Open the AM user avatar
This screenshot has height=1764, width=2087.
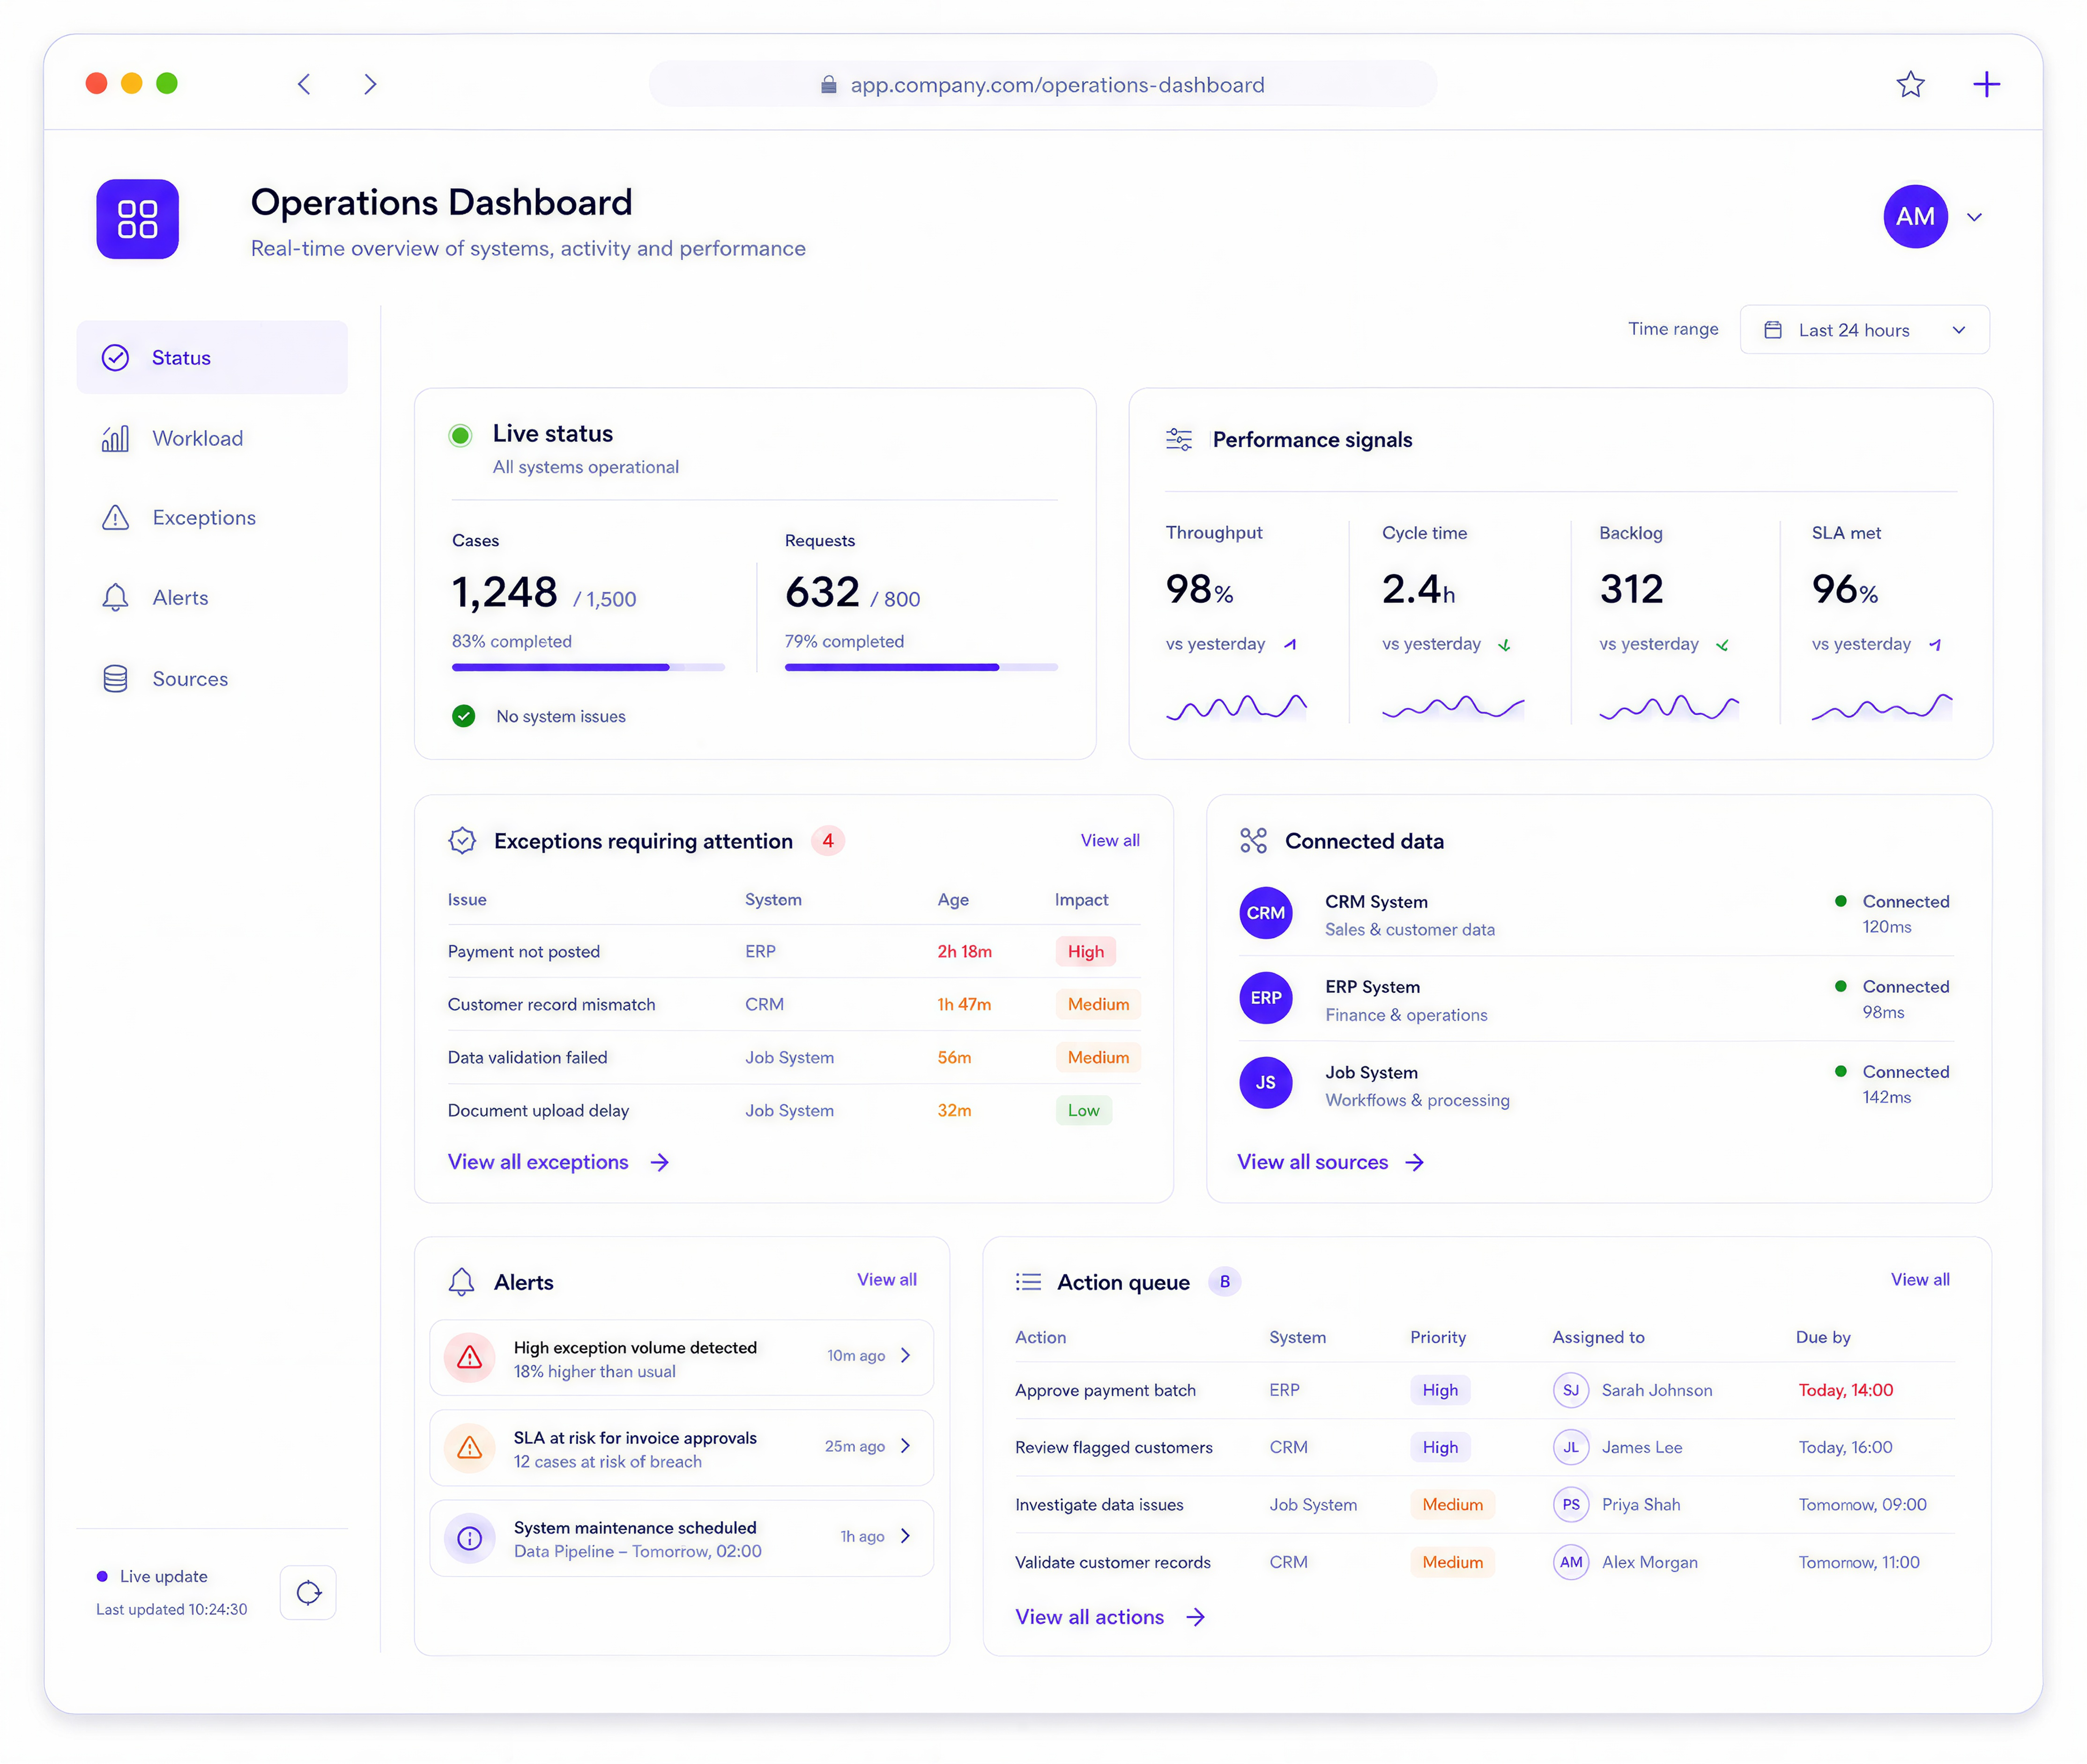[x=1915, y=216]
